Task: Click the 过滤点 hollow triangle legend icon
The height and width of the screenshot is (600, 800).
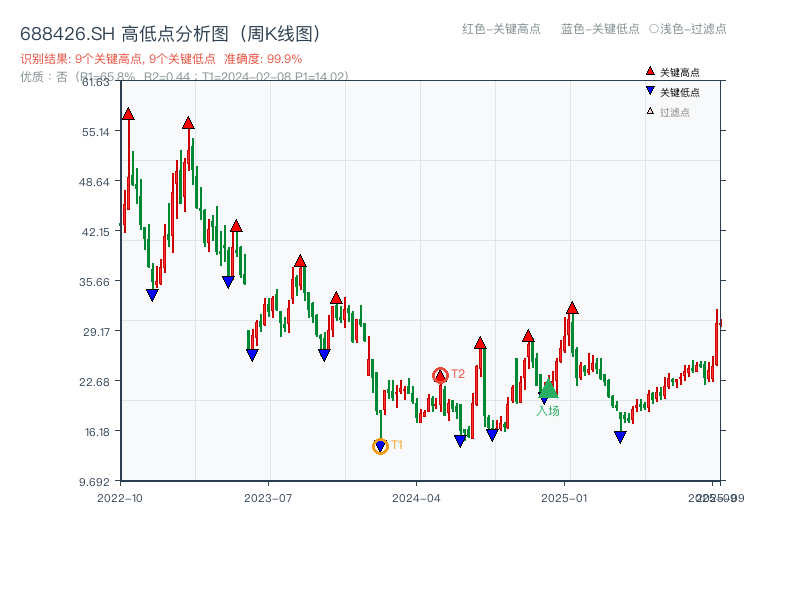Action: 650,111
